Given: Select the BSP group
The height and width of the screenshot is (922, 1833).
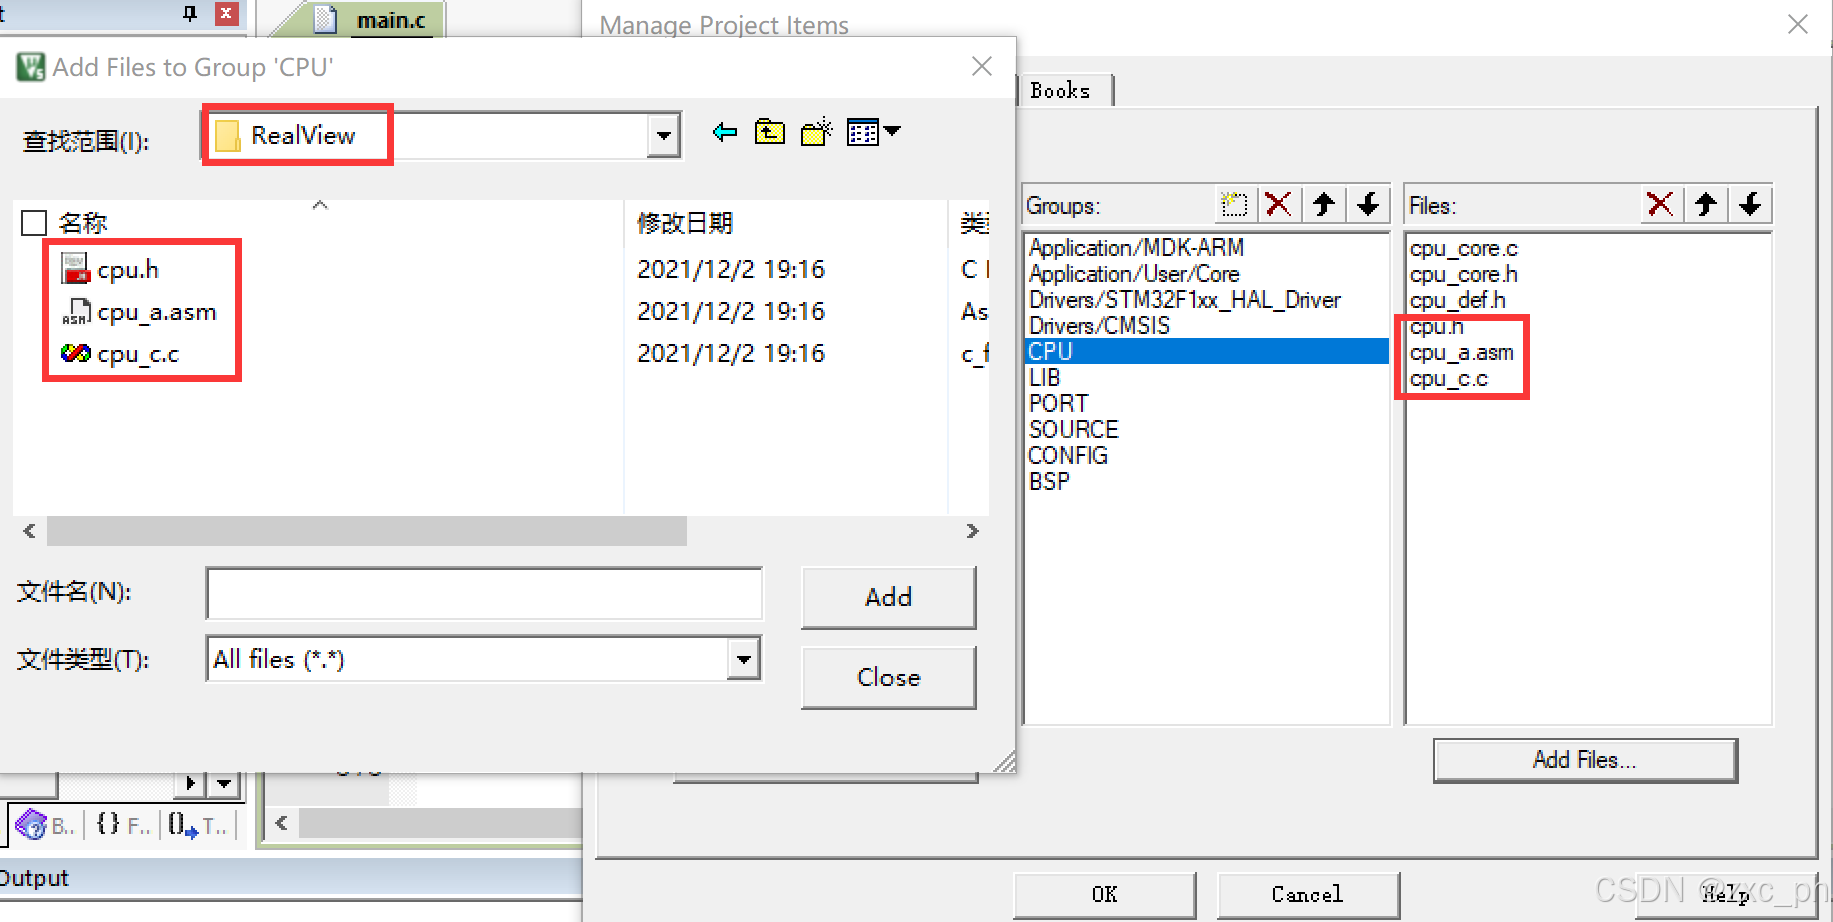Looking at the screenshot, I should coord(1049,481).
